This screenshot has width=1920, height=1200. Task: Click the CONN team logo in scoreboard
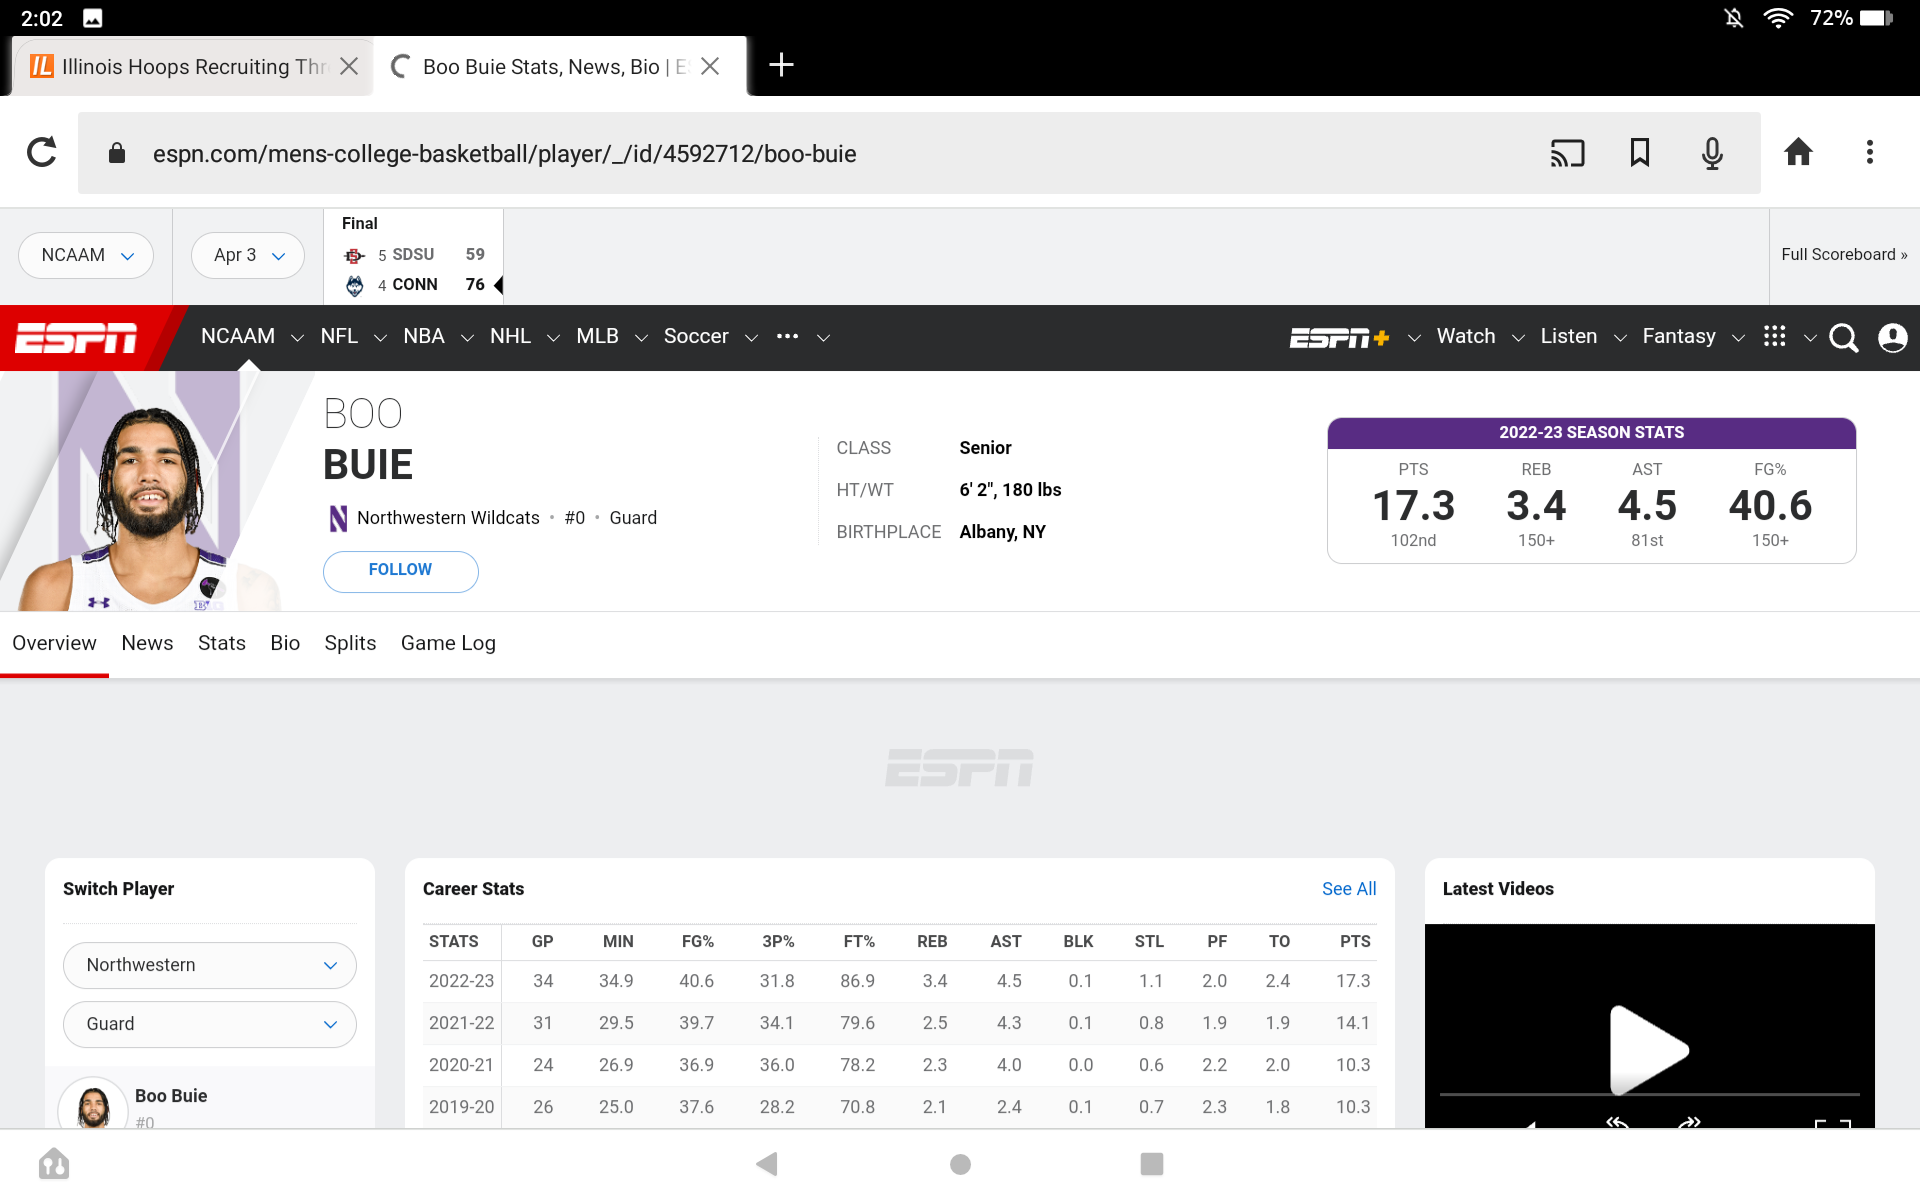coord(354,286)
